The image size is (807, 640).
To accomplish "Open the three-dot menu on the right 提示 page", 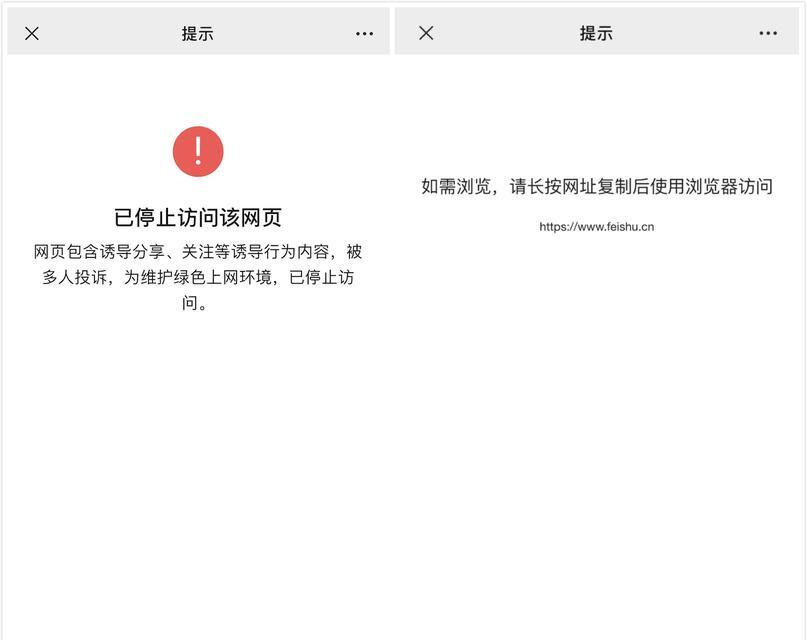I will click(768, 33).
